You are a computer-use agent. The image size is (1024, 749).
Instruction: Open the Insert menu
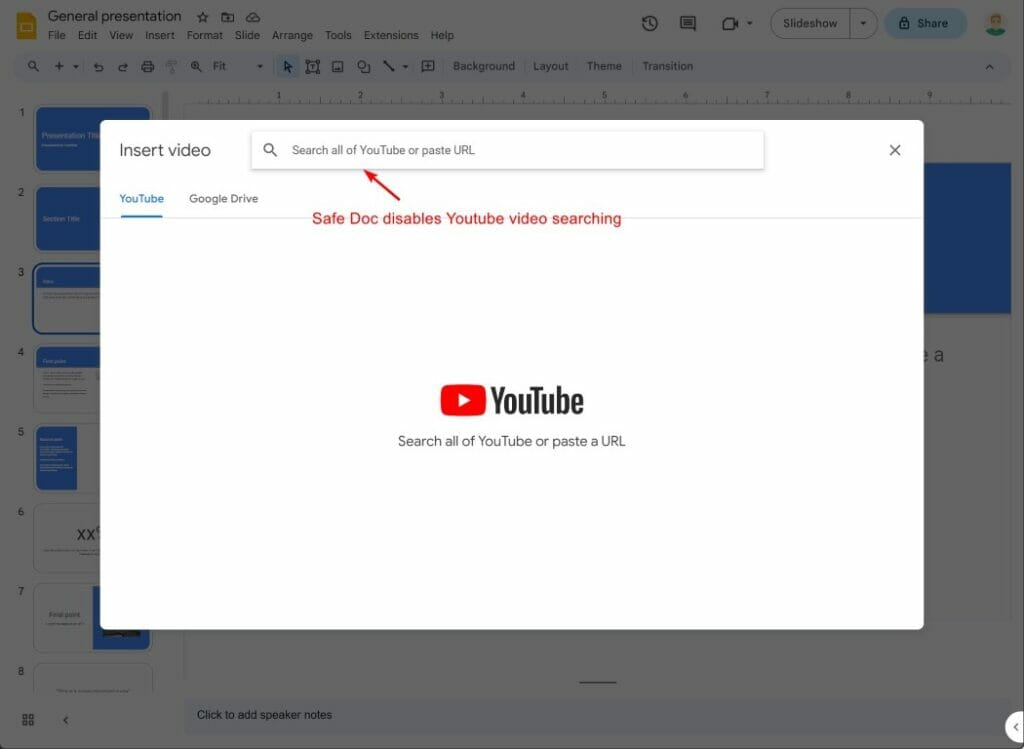click(x=160, y=34)
